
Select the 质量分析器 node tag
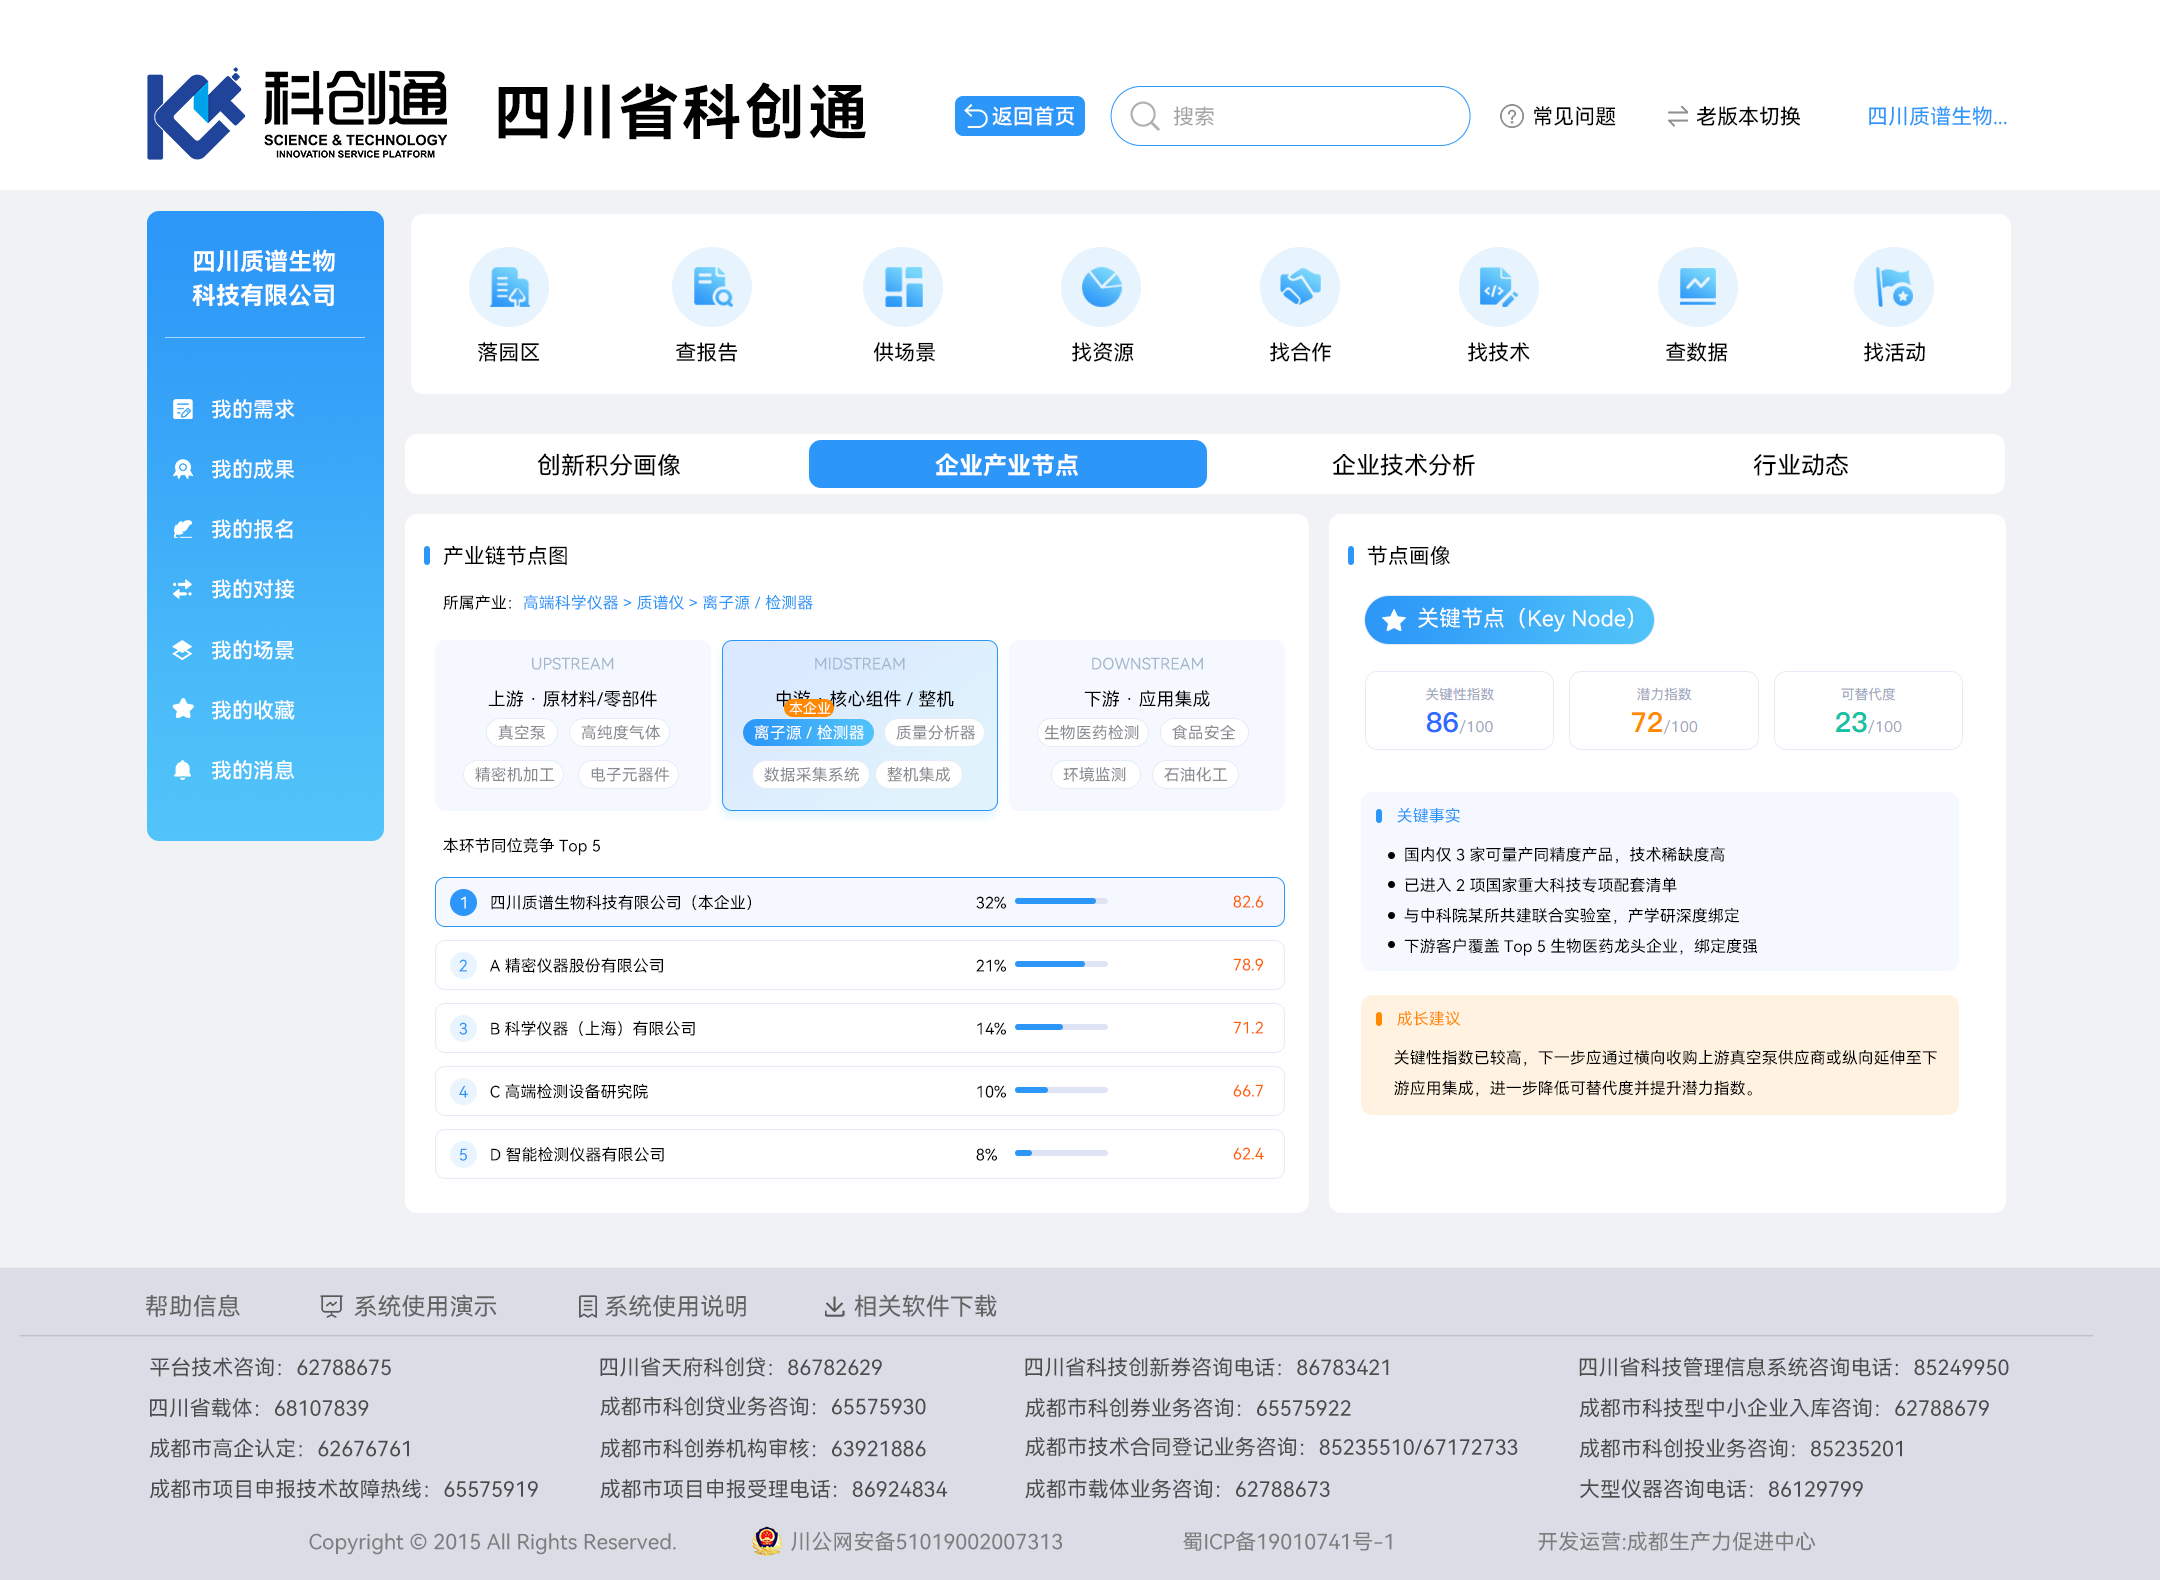pyautogui.click(x=935, y=733)
